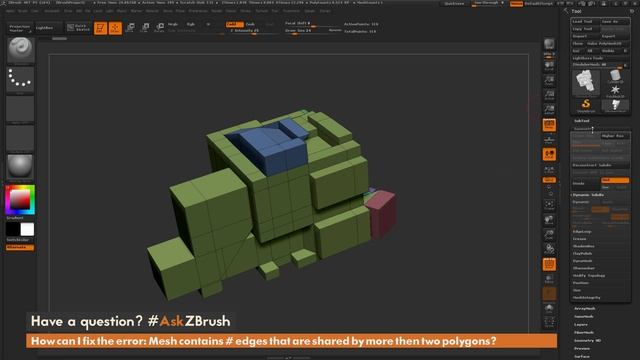Click the Move view icon on right shelf
640x360 pixels.
click(549, 220)
